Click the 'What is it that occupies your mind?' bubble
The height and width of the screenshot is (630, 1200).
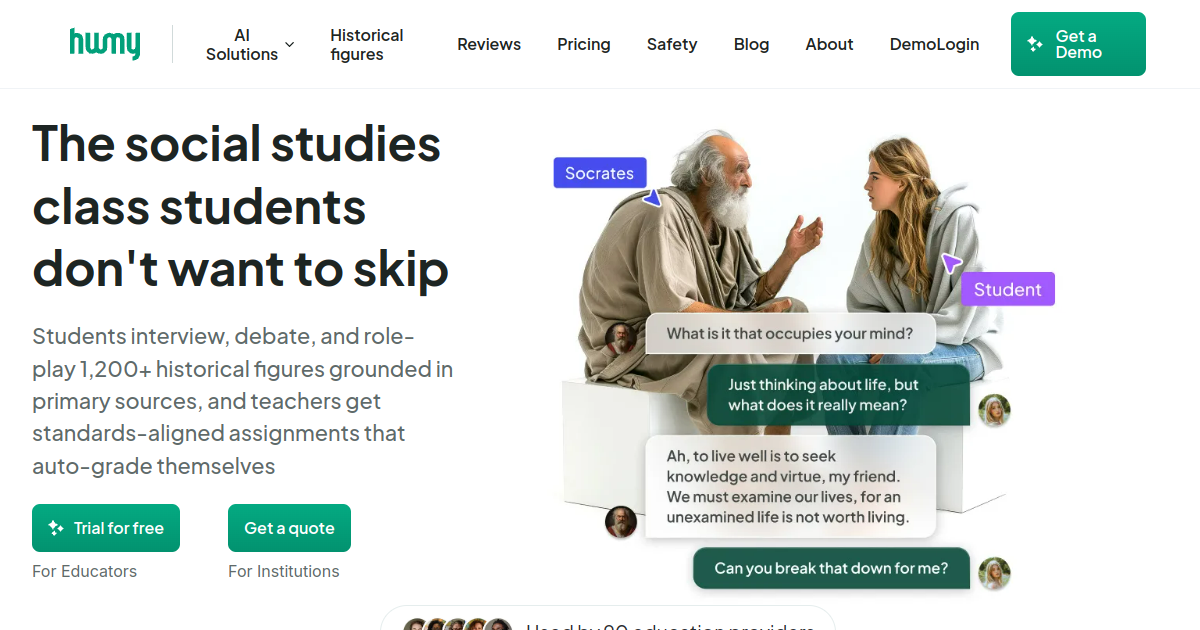pos(790,334)
